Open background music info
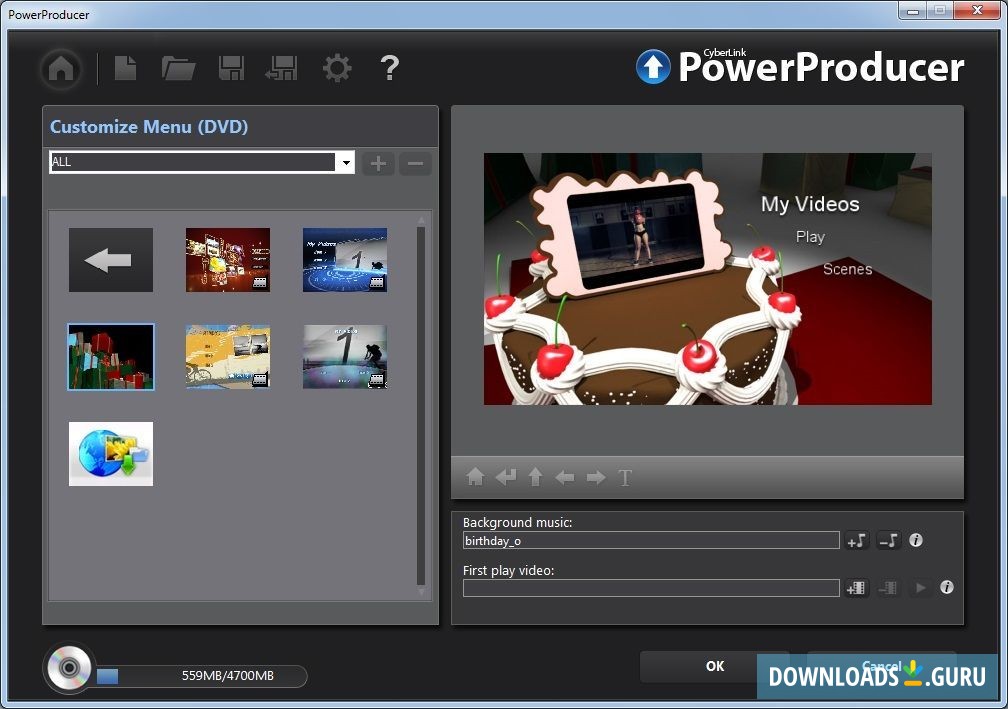Viewport: 1008px width, 709px height. coord(915,540)
